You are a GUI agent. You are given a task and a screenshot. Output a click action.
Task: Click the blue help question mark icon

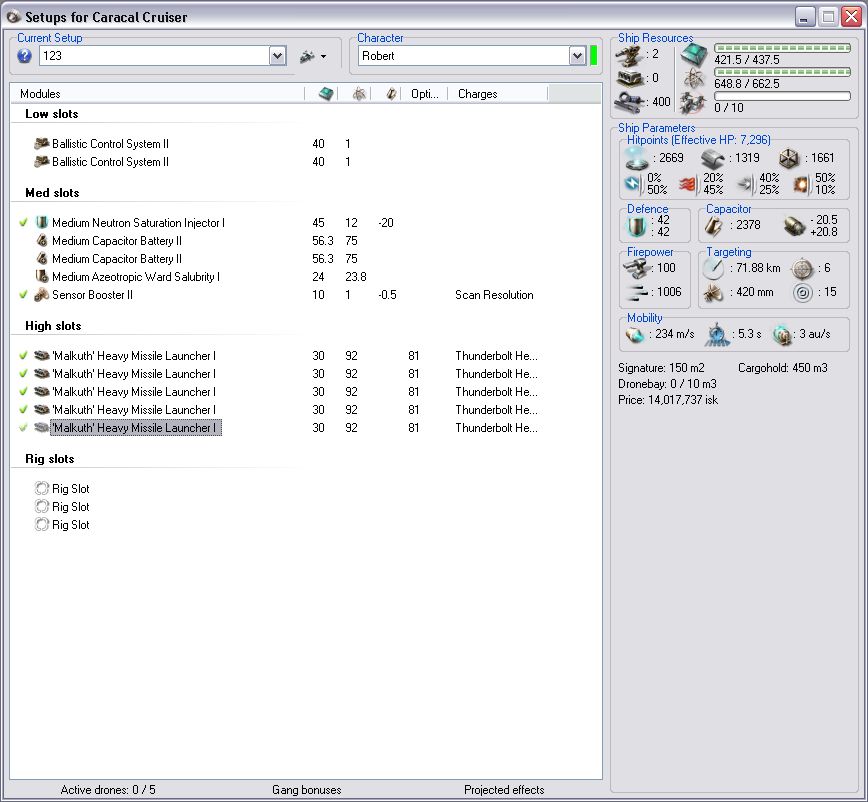click(24, 56)
